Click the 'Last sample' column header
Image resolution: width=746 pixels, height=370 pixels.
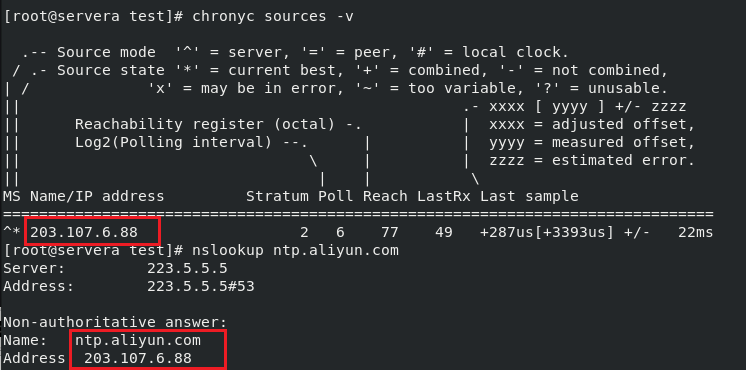click(x=529, y=196)
